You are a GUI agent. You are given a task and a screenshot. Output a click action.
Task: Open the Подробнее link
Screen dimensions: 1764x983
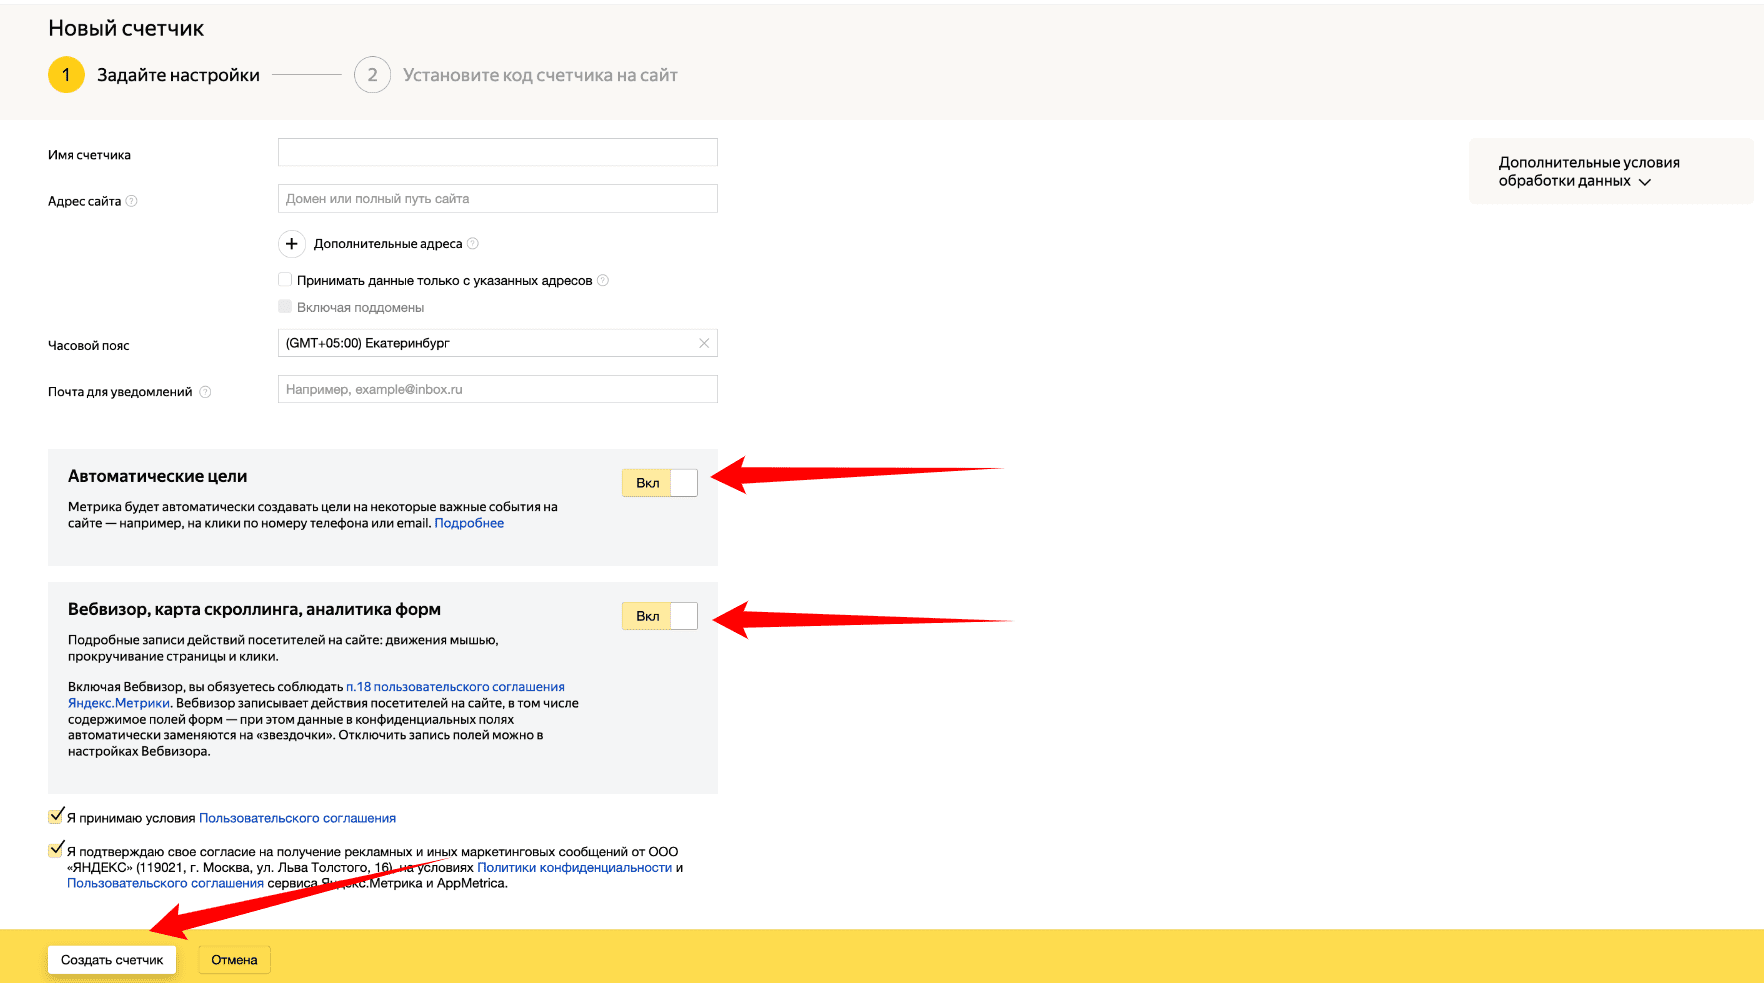pos(469,523)
